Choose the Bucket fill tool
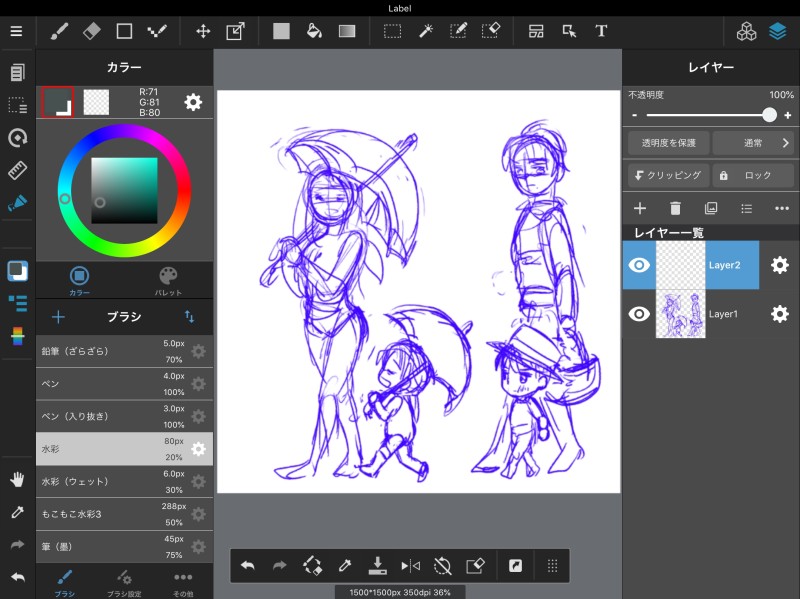 tap(313, 31)
